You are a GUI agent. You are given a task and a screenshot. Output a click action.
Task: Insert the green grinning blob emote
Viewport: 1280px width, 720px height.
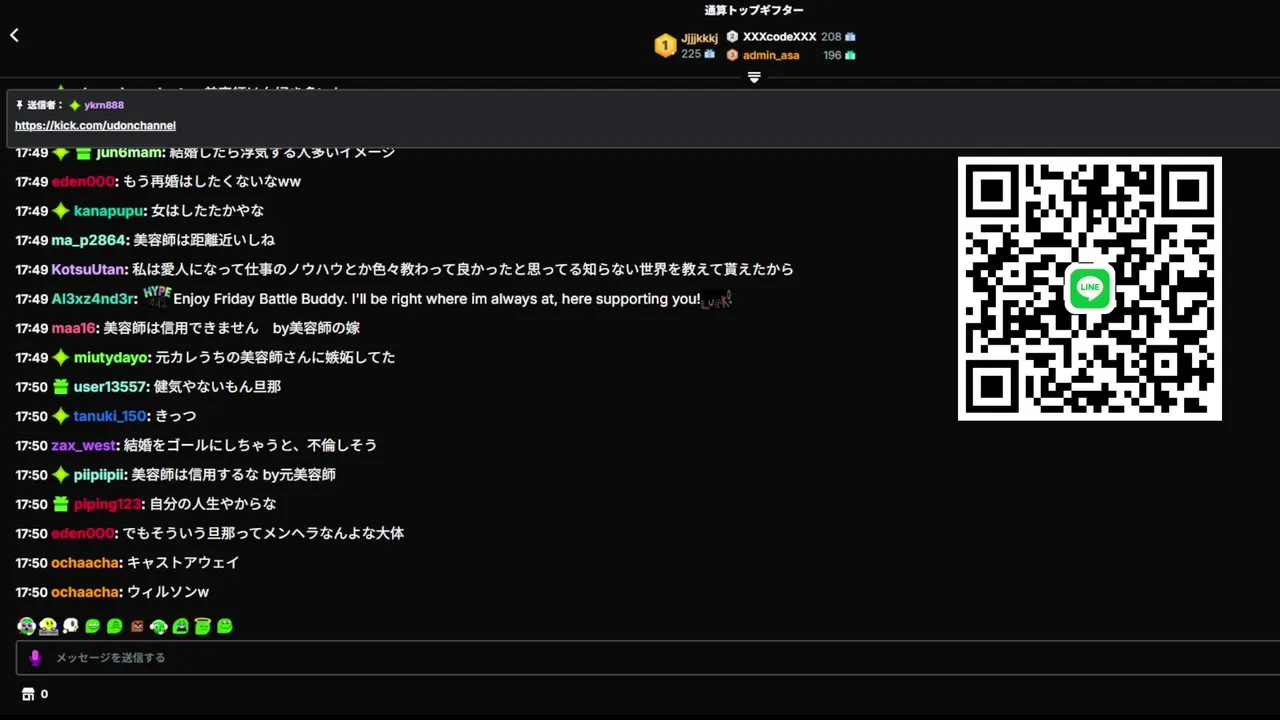coord(92,626)
